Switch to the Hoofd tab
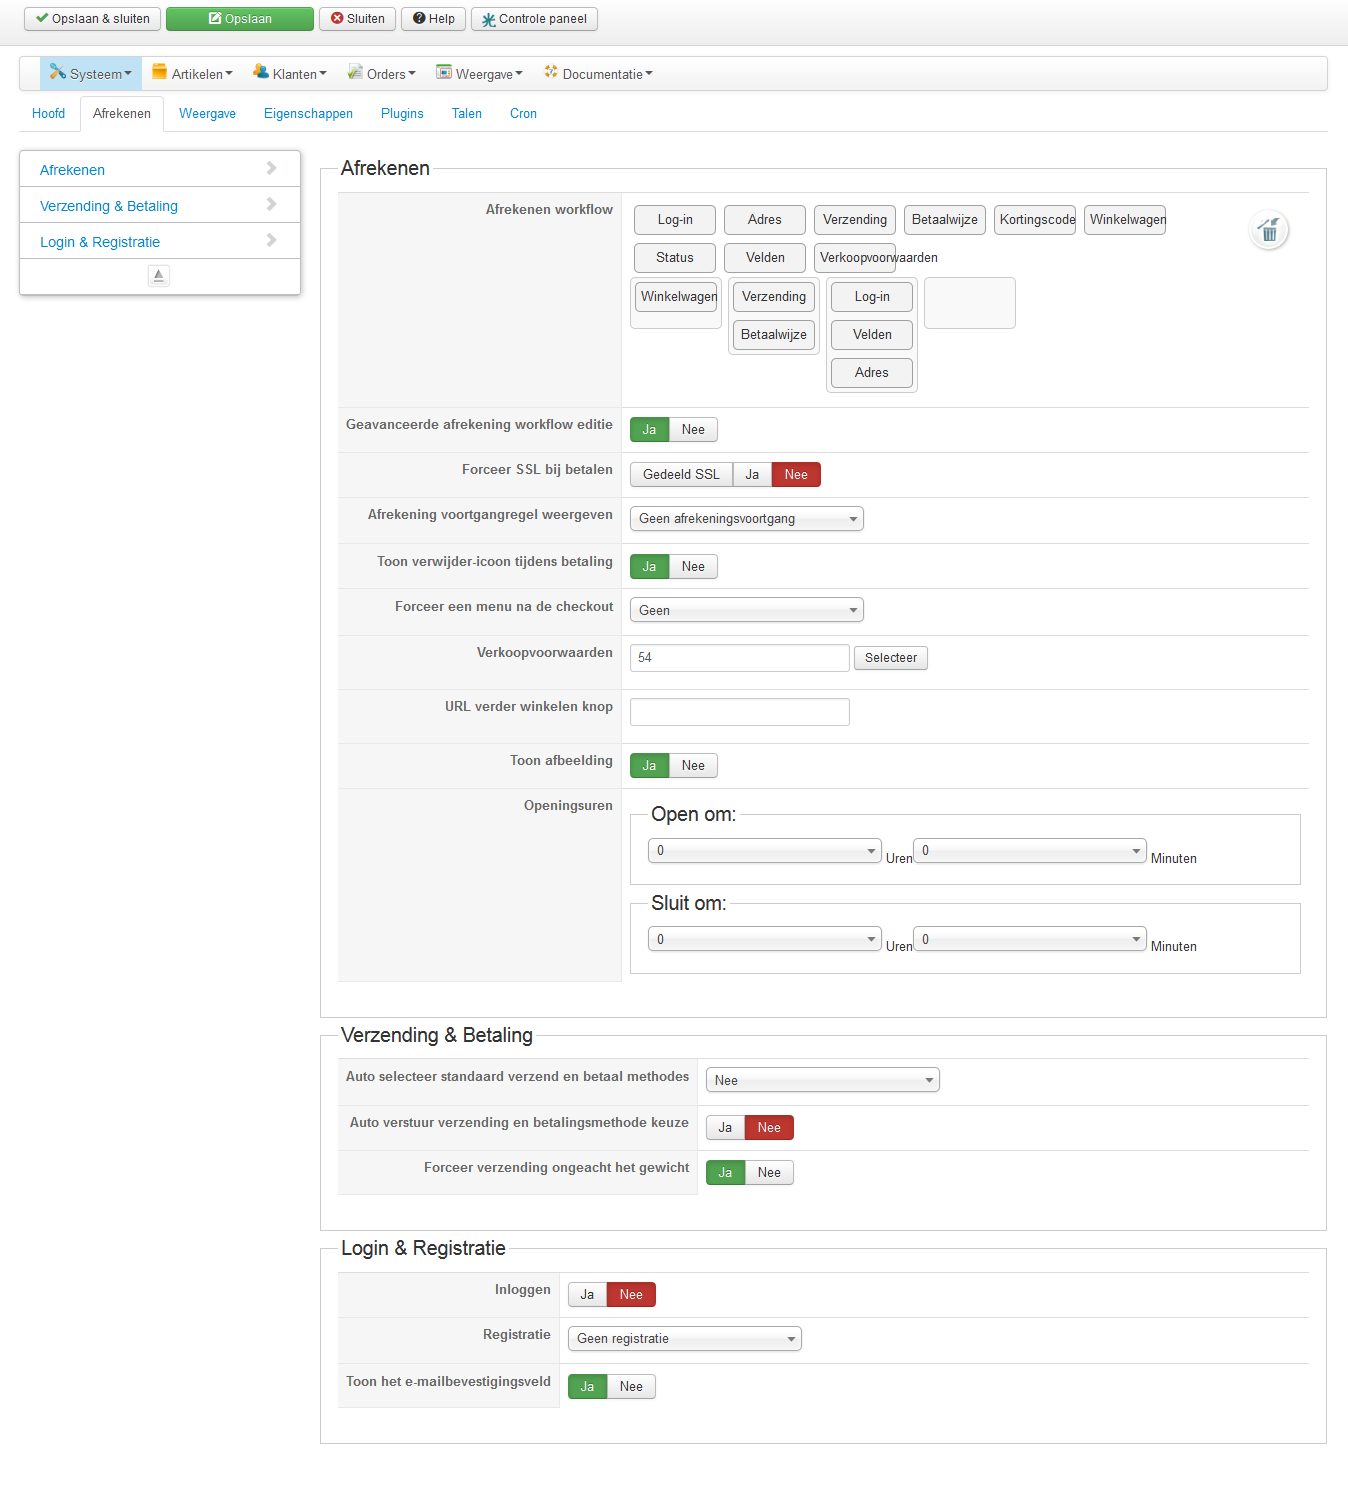This screenshot has width=1348, height=1500. (48, 114)
